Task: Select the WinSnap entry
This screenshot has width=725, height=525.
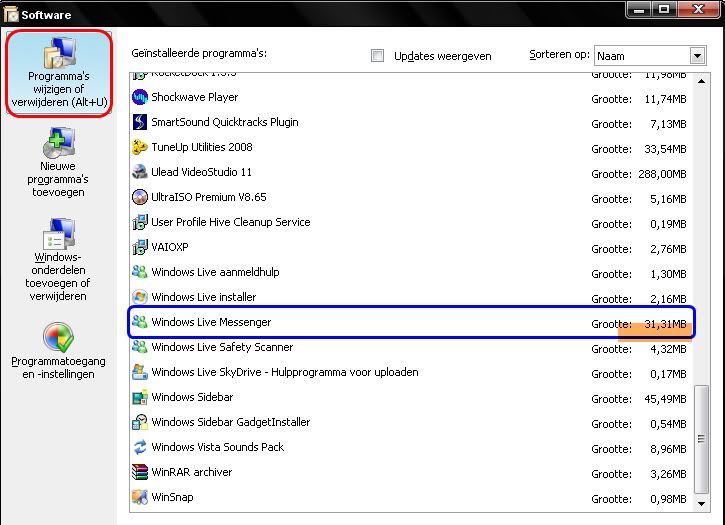Action: coord(412,497)
